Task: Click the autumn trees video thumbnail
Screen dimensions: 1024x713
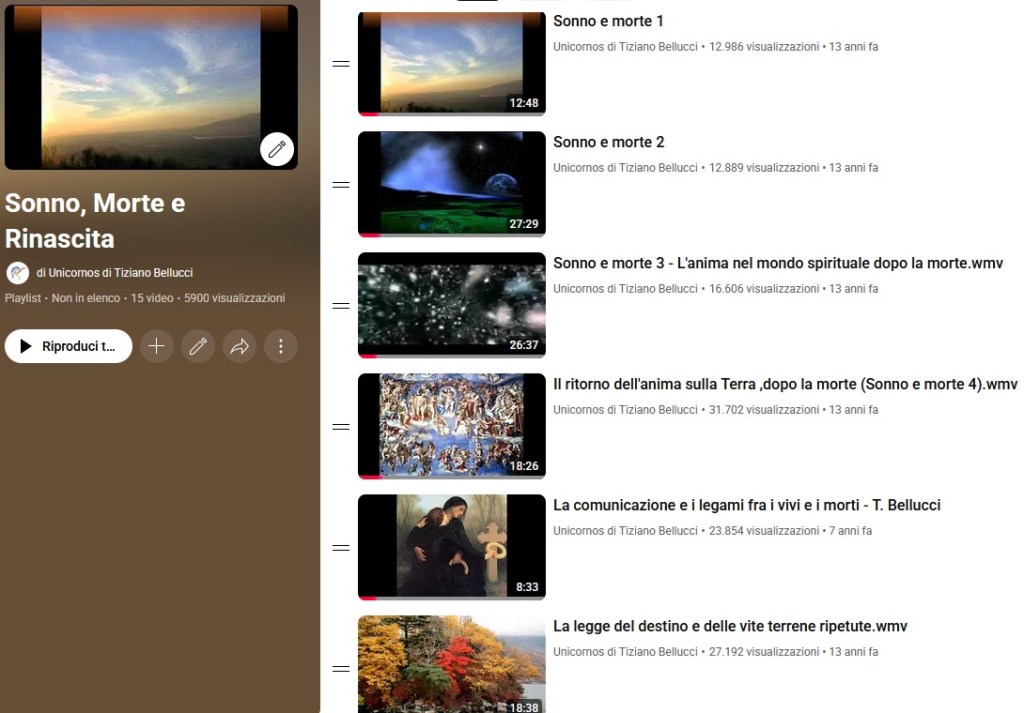Action: tap(451, 664)
